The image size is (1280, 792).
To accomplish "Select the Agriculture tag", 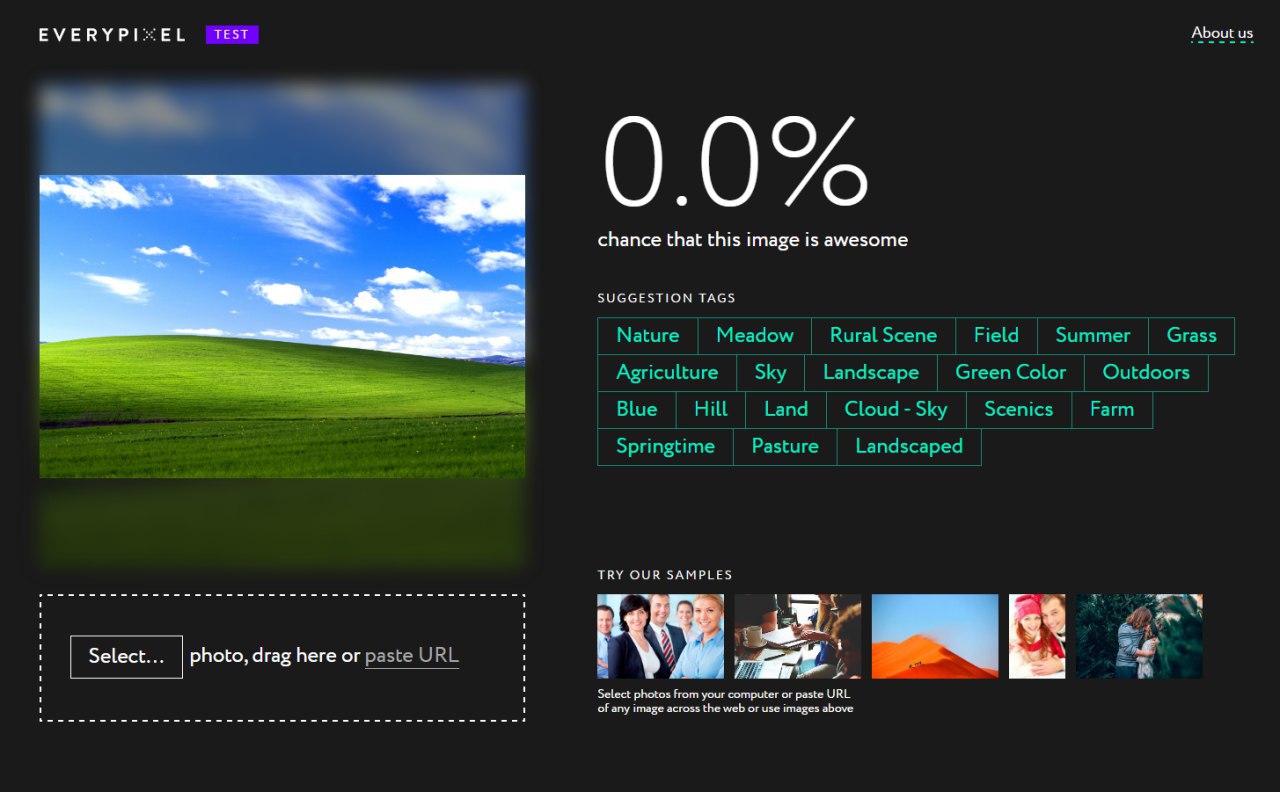I will [667, 373].
